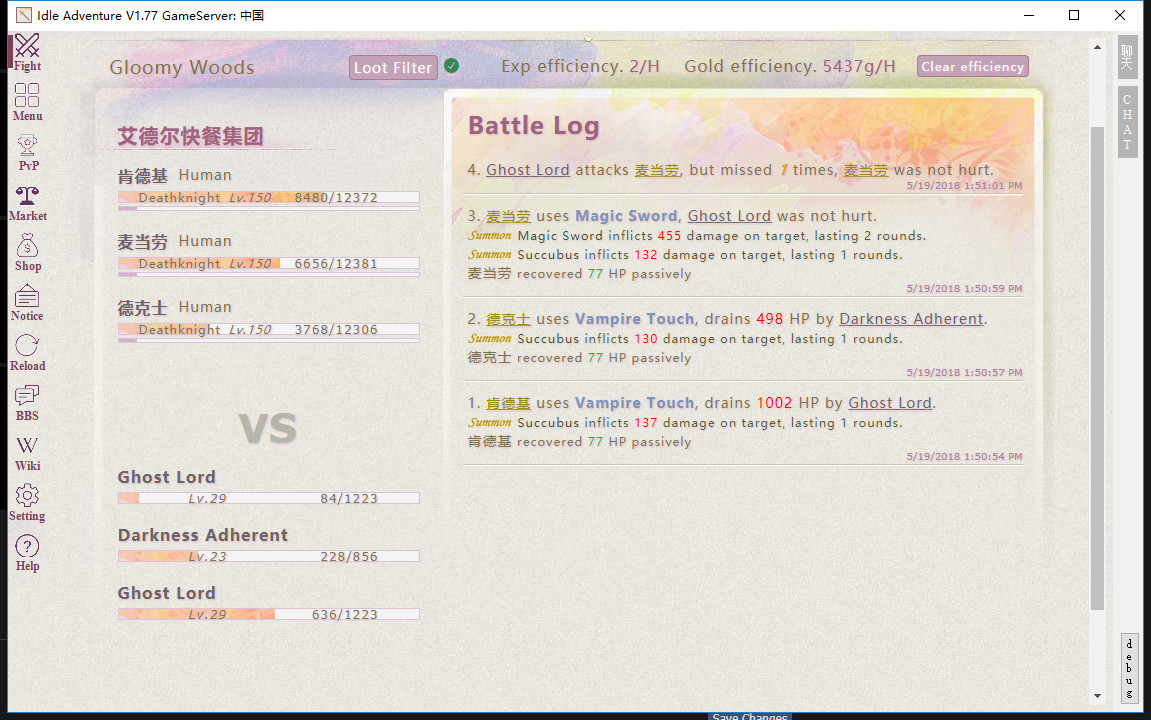The image size is (1151, 720).
Task: Toggle the debug panel at bottom right
Action: (x=1129, y=663)
